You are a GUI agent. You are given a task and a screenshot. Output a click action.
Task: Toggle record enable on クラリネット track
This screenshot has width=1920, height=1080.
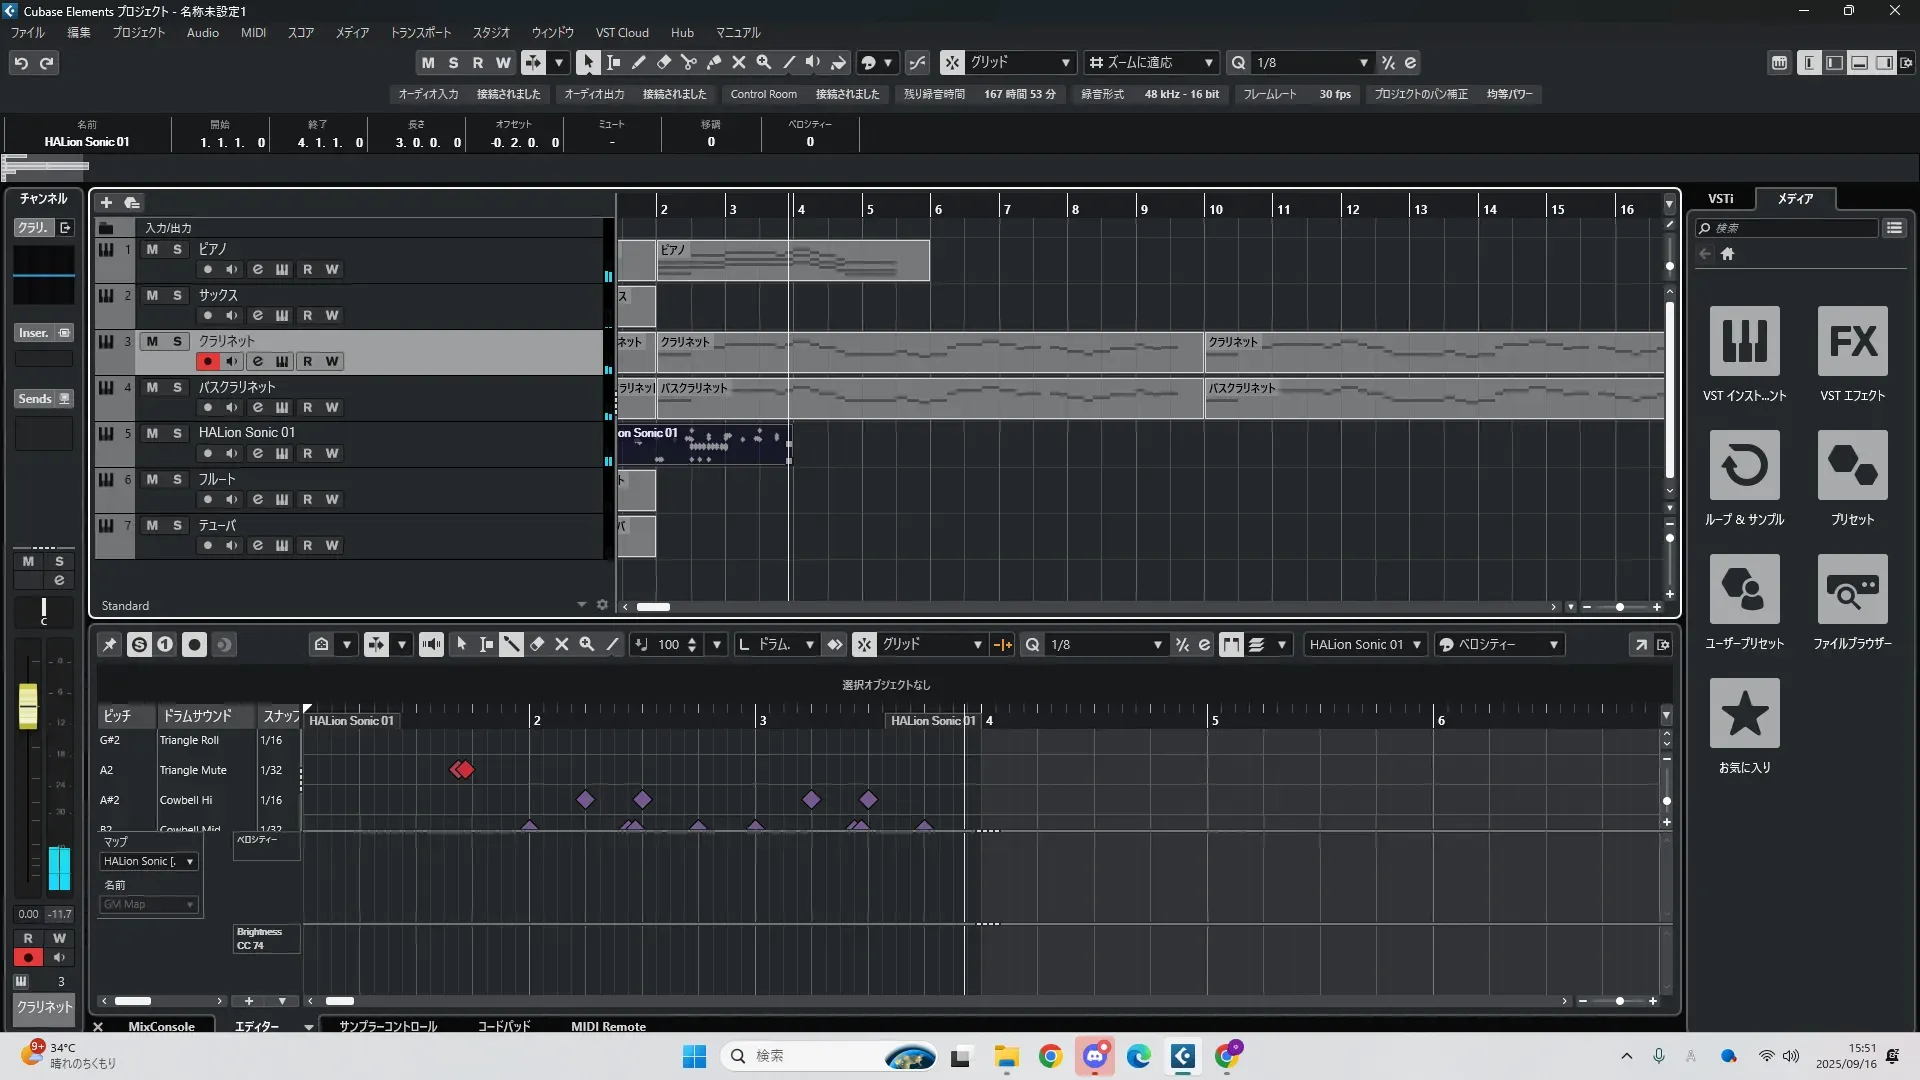click(x=207, y=361)
